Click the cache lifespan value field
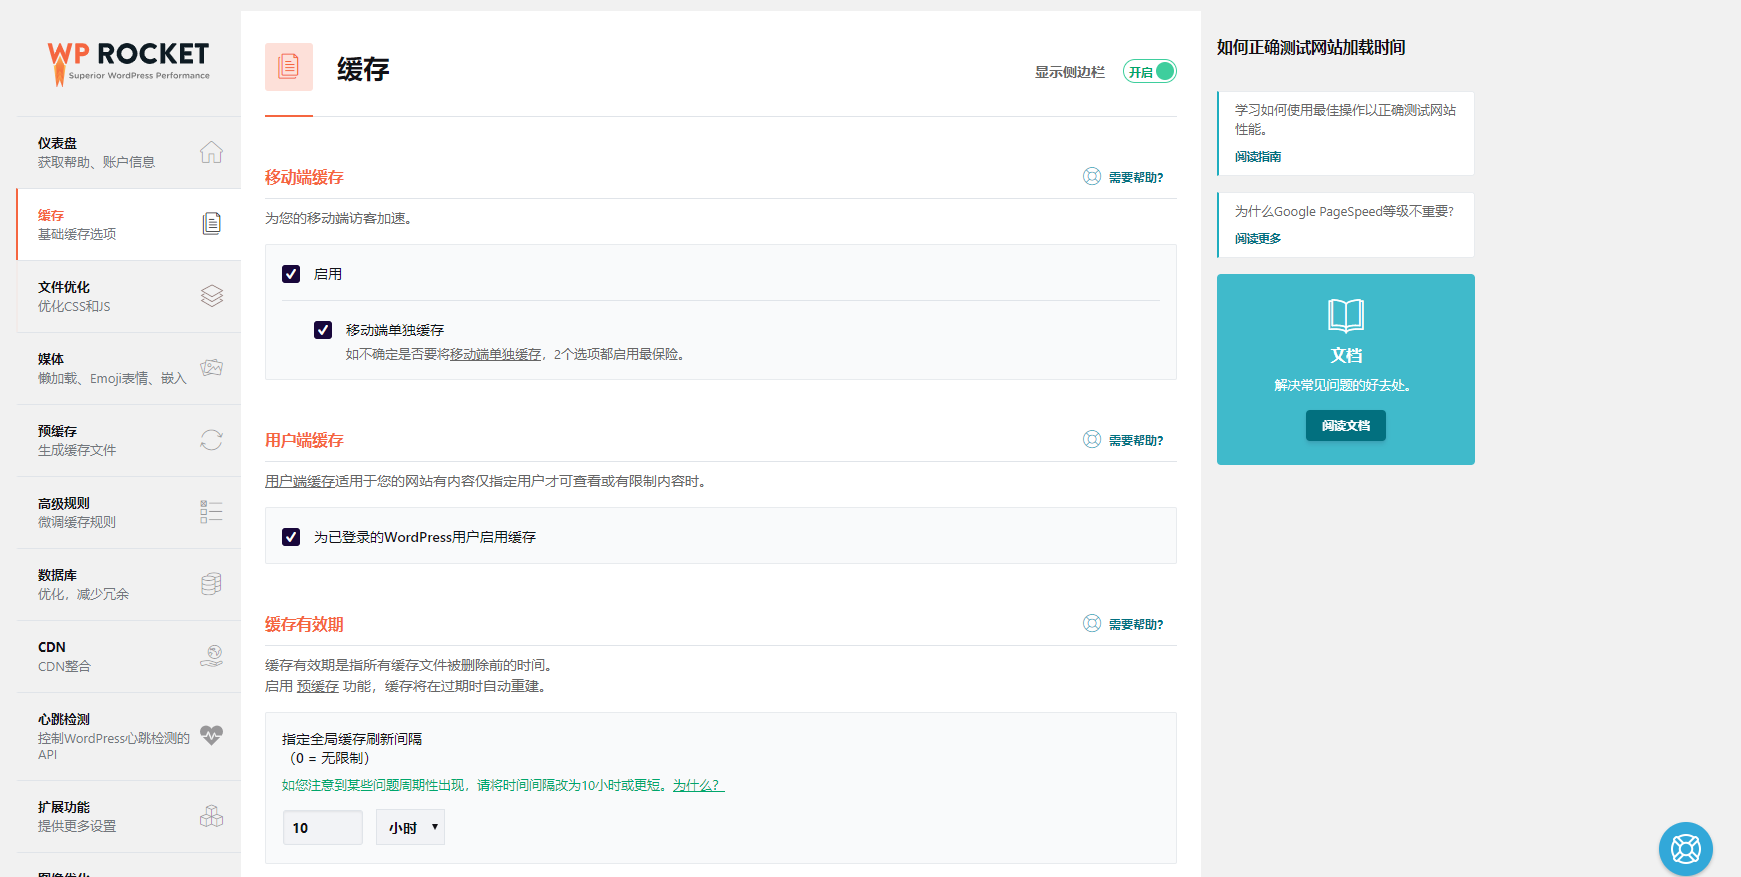This screenshot has height=877, width=1741. click(x=323, y=827)
